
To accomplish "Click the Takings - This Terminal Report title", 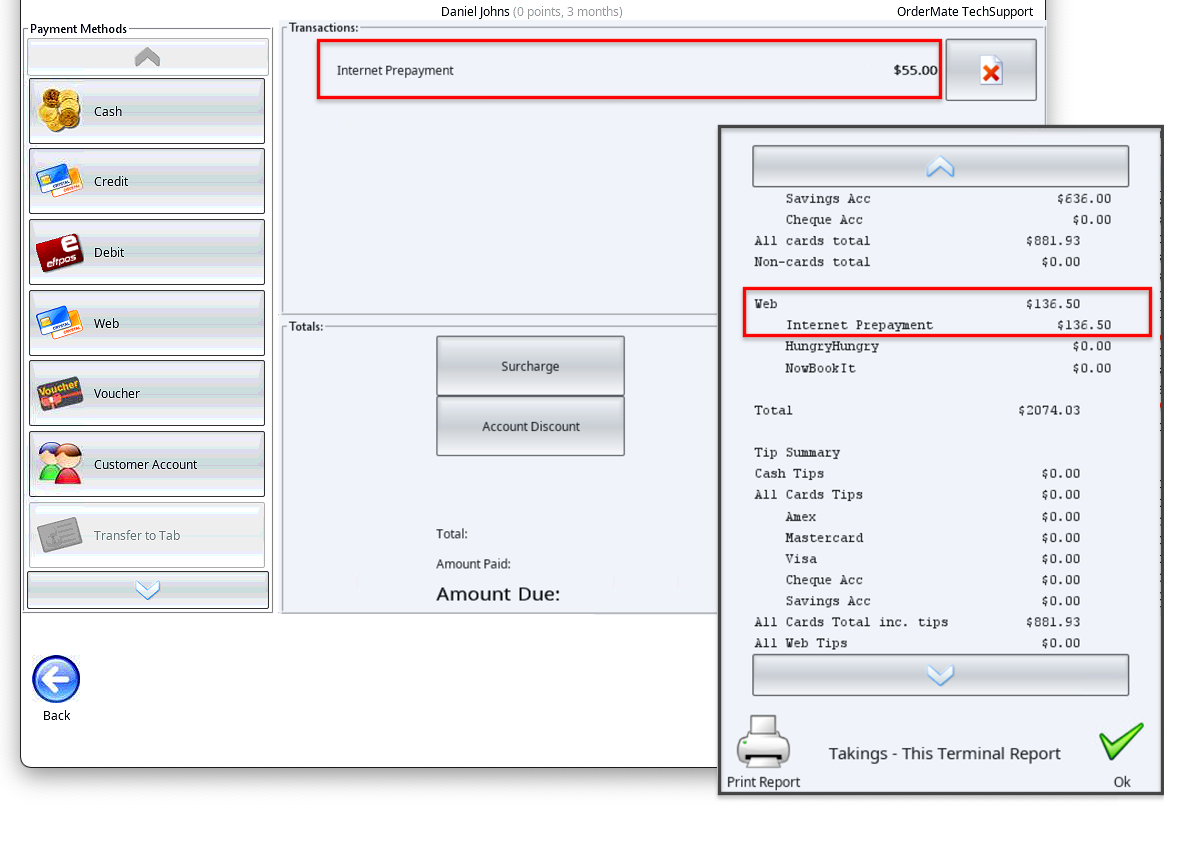I will (944, 753).
